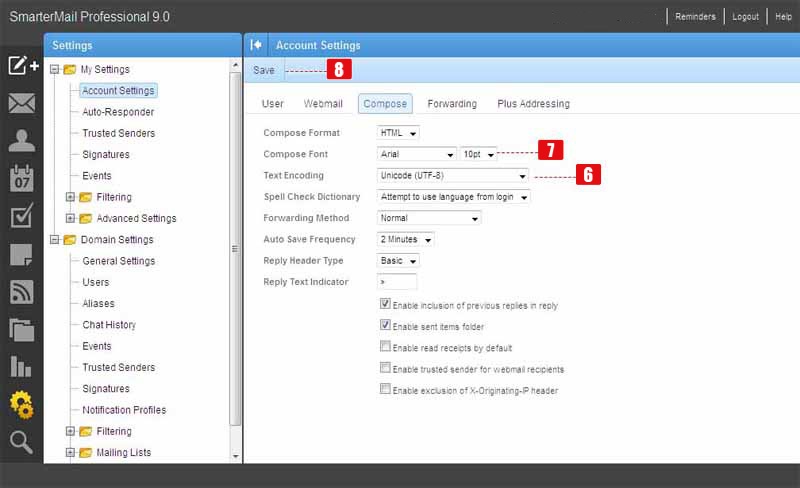Screen dimensions: 800x488
Task: Open the contacts person icon
Action: [x=21, y=141]
